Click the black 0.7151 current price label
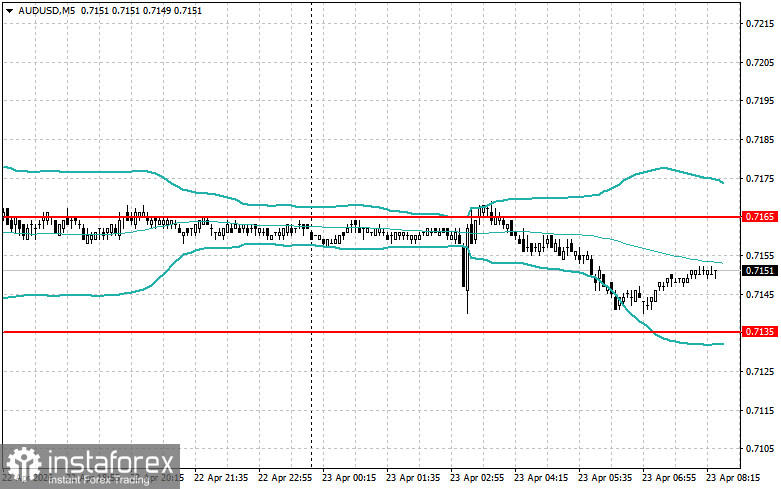 (760, 270)
